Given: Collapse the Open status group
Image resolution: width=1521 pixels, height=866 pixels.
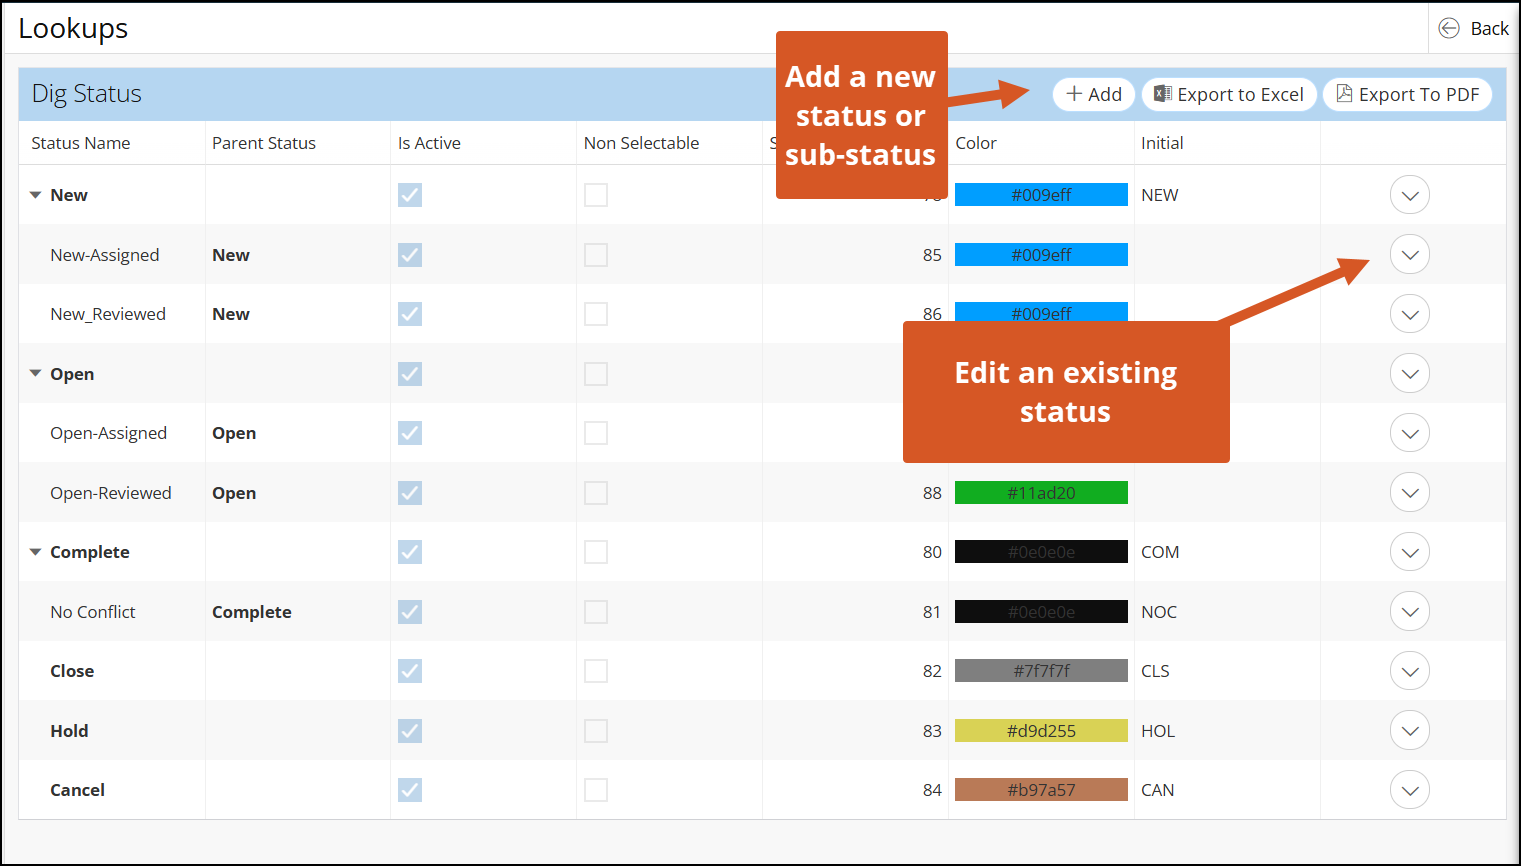Looking at the screenshot, I should tap(36, 374).
